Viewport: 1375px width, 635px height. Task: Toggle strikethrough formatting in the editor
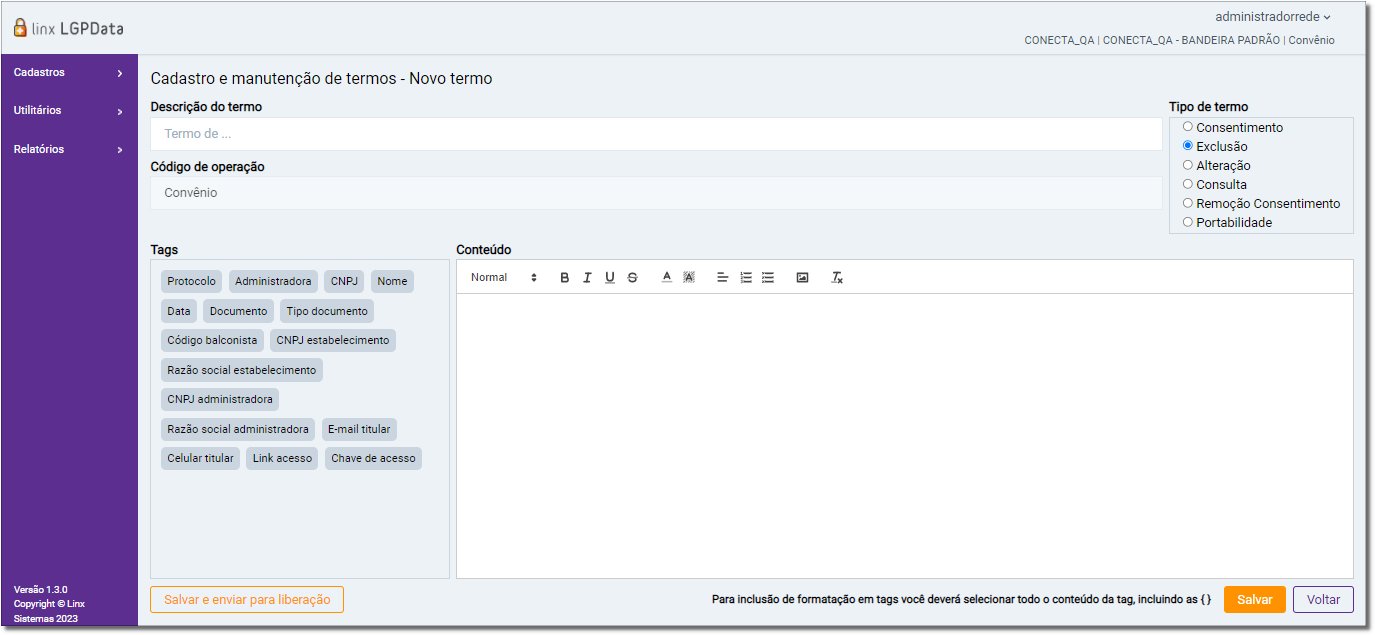tap(632, 278)
